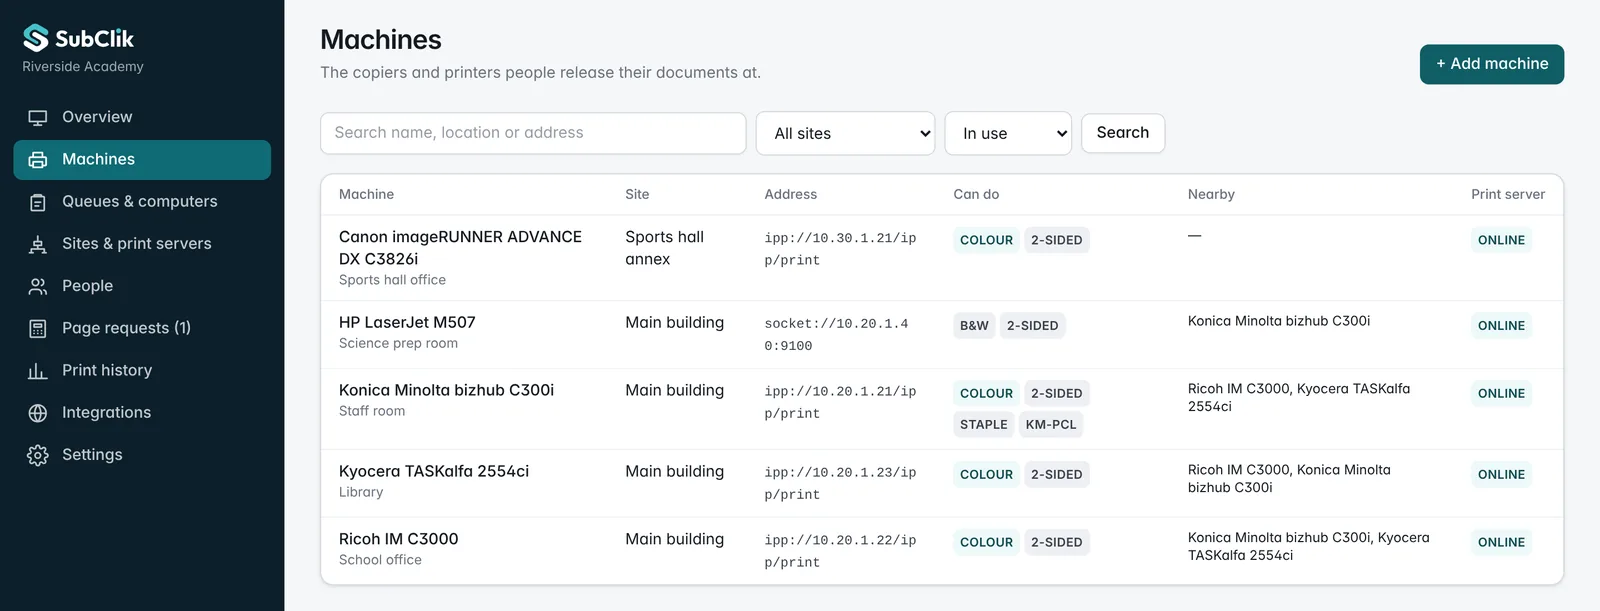Navigate to the People section
1600x611 pixels.
142,286
